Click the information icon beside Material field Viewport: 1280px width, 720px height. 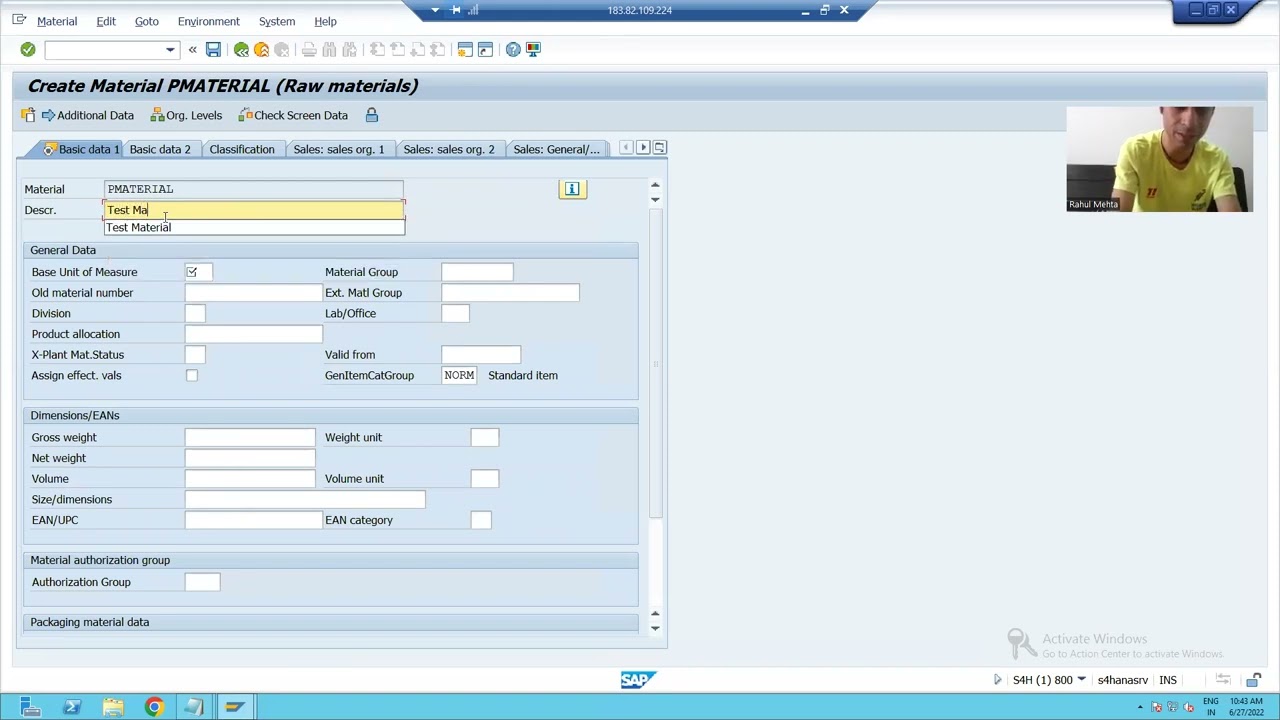[572, 189]
